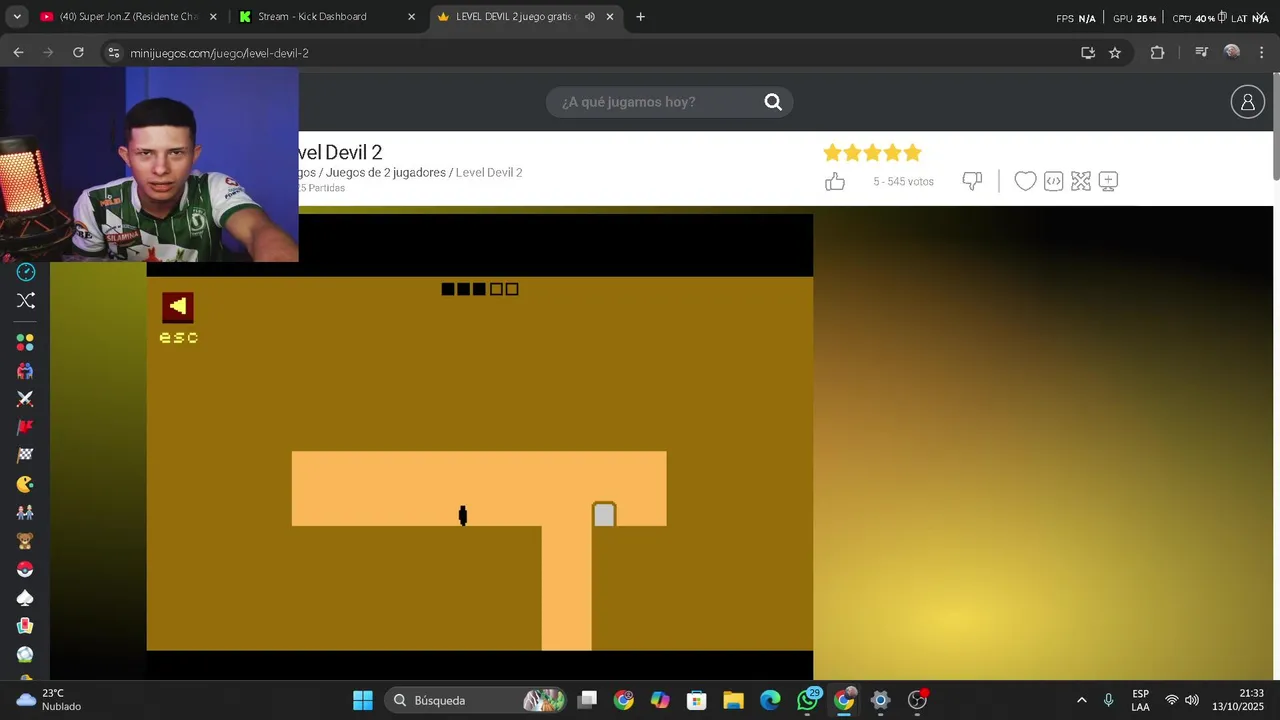Open the tab search dropdown arrow
Viewport: 1280px width, 720px height.
click(x=17, y=17)
